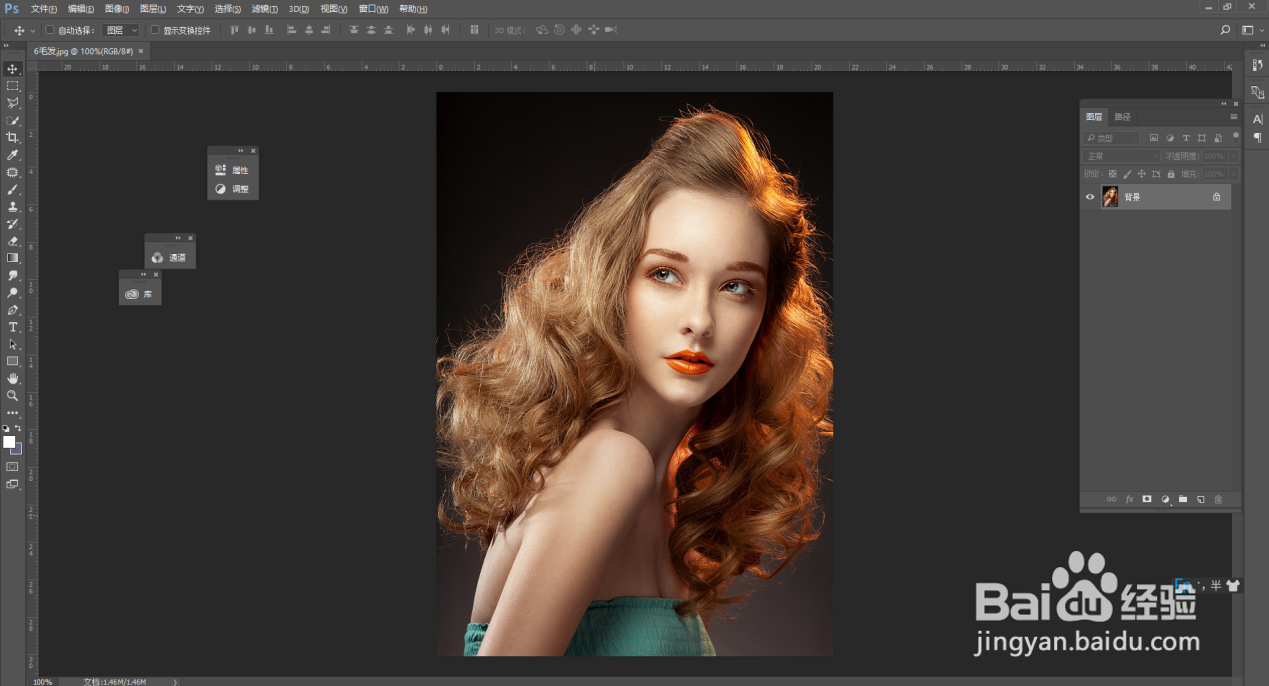This screenshot has height=686, width=1269.
Task: Open the collapsed 调整 (Adjustments) panel
Action: pyautogui.click(x=232, y=188)
